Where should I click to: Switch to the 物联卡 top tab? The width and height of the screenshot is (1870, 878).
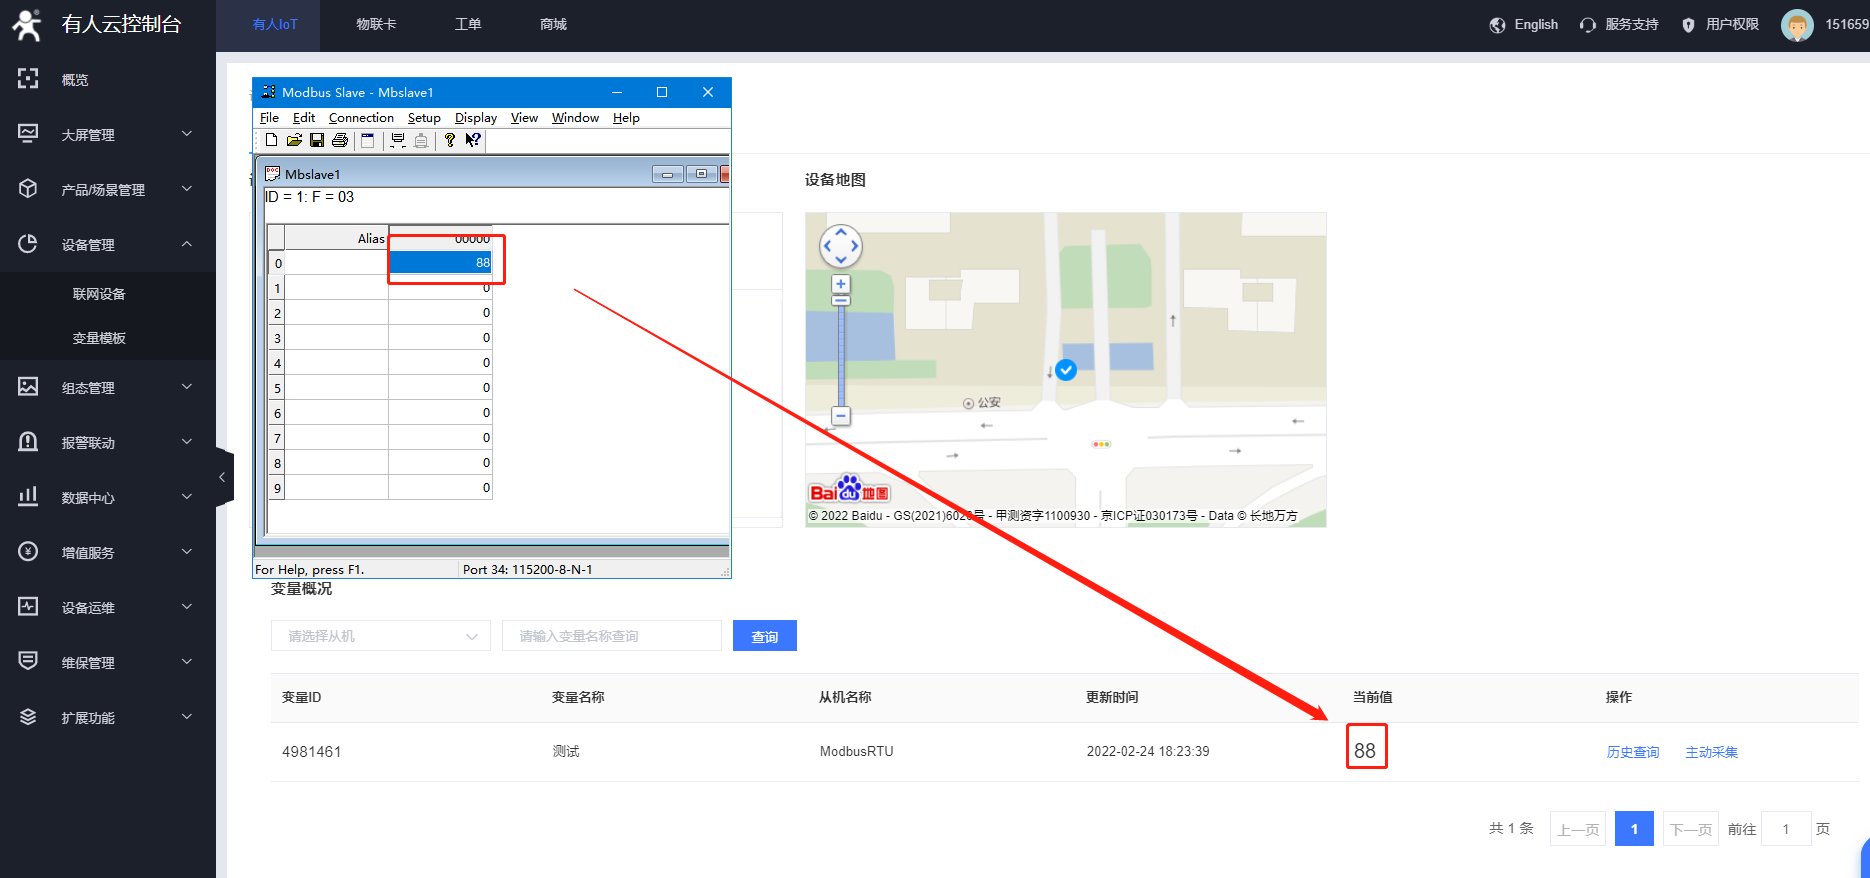click(x=376, y=25)
